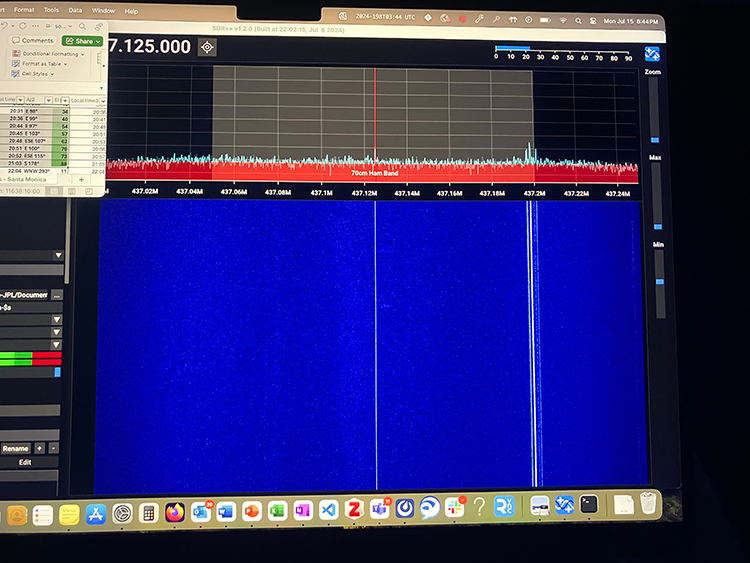Click the waterfall toggle icon at top right

click(x=651, y=54)
